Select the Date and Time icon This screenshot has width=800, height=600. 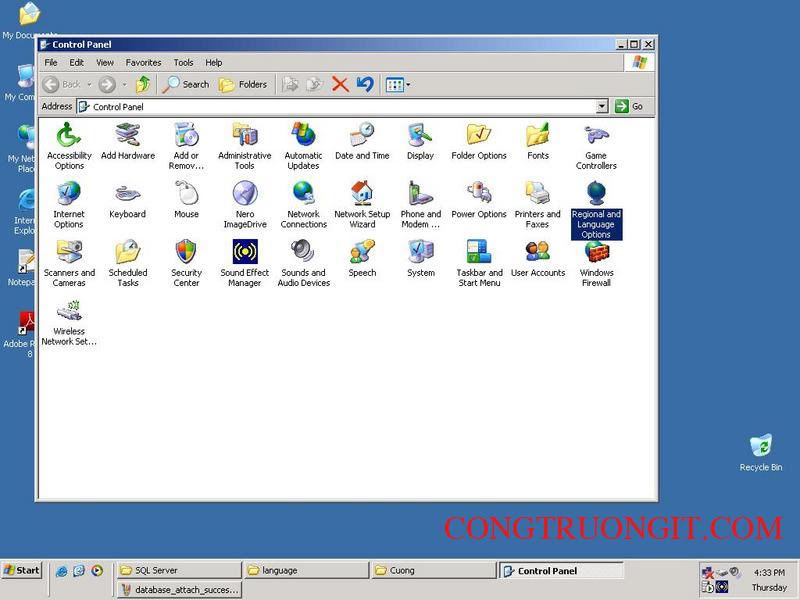pyautogui.click(x=362, y=141)
